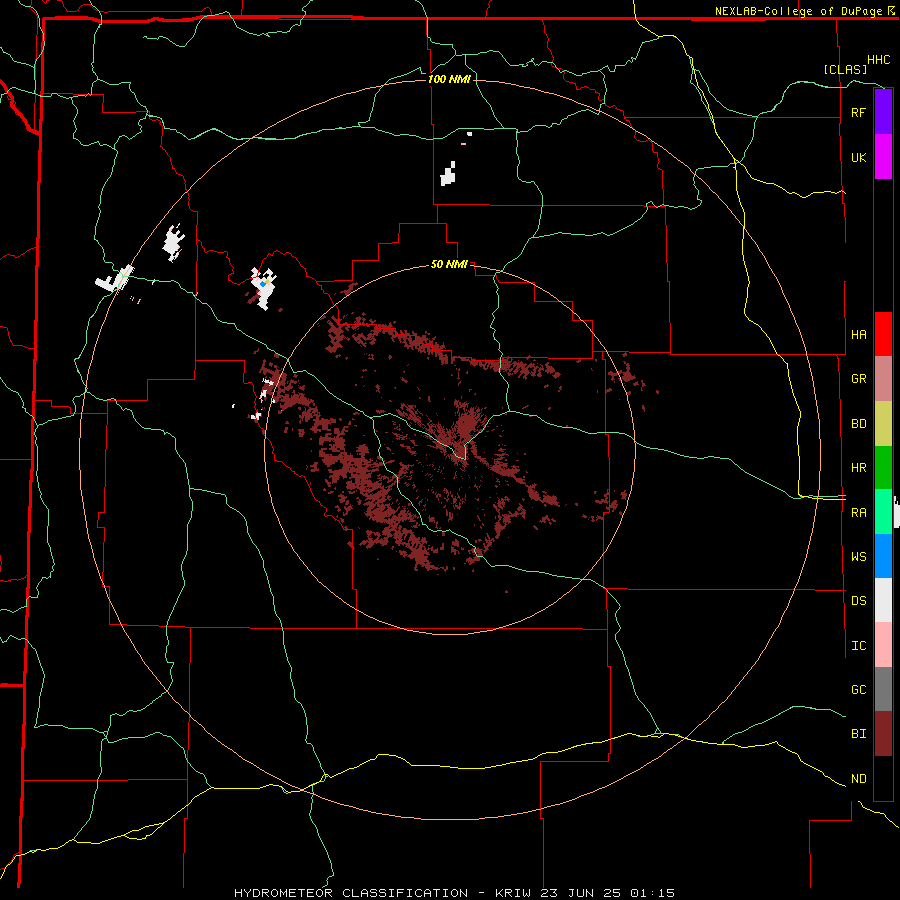Click the RA legend label
Viewport: 900px width, 900px height.
click(x=858, y=513)
